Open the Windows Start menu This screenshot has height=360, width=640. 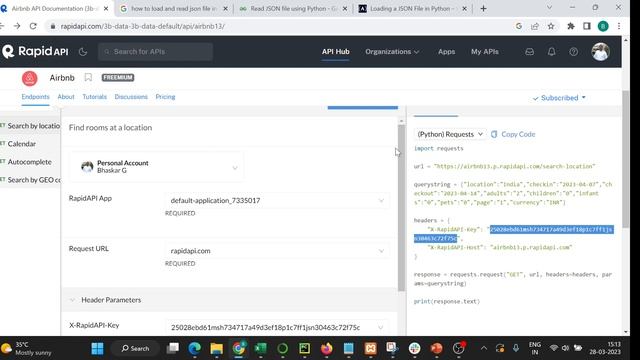pyautogui.click(x=97, y=349)
